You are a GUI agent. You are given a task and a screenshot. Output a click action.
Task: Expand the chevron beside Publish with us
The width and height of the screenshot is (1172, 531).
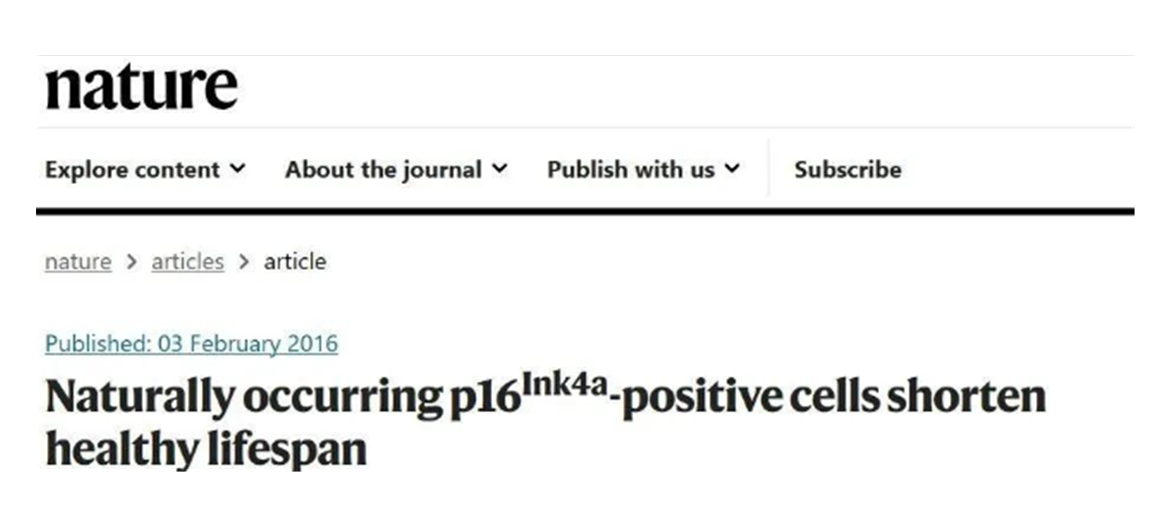[x=732, y=169]
